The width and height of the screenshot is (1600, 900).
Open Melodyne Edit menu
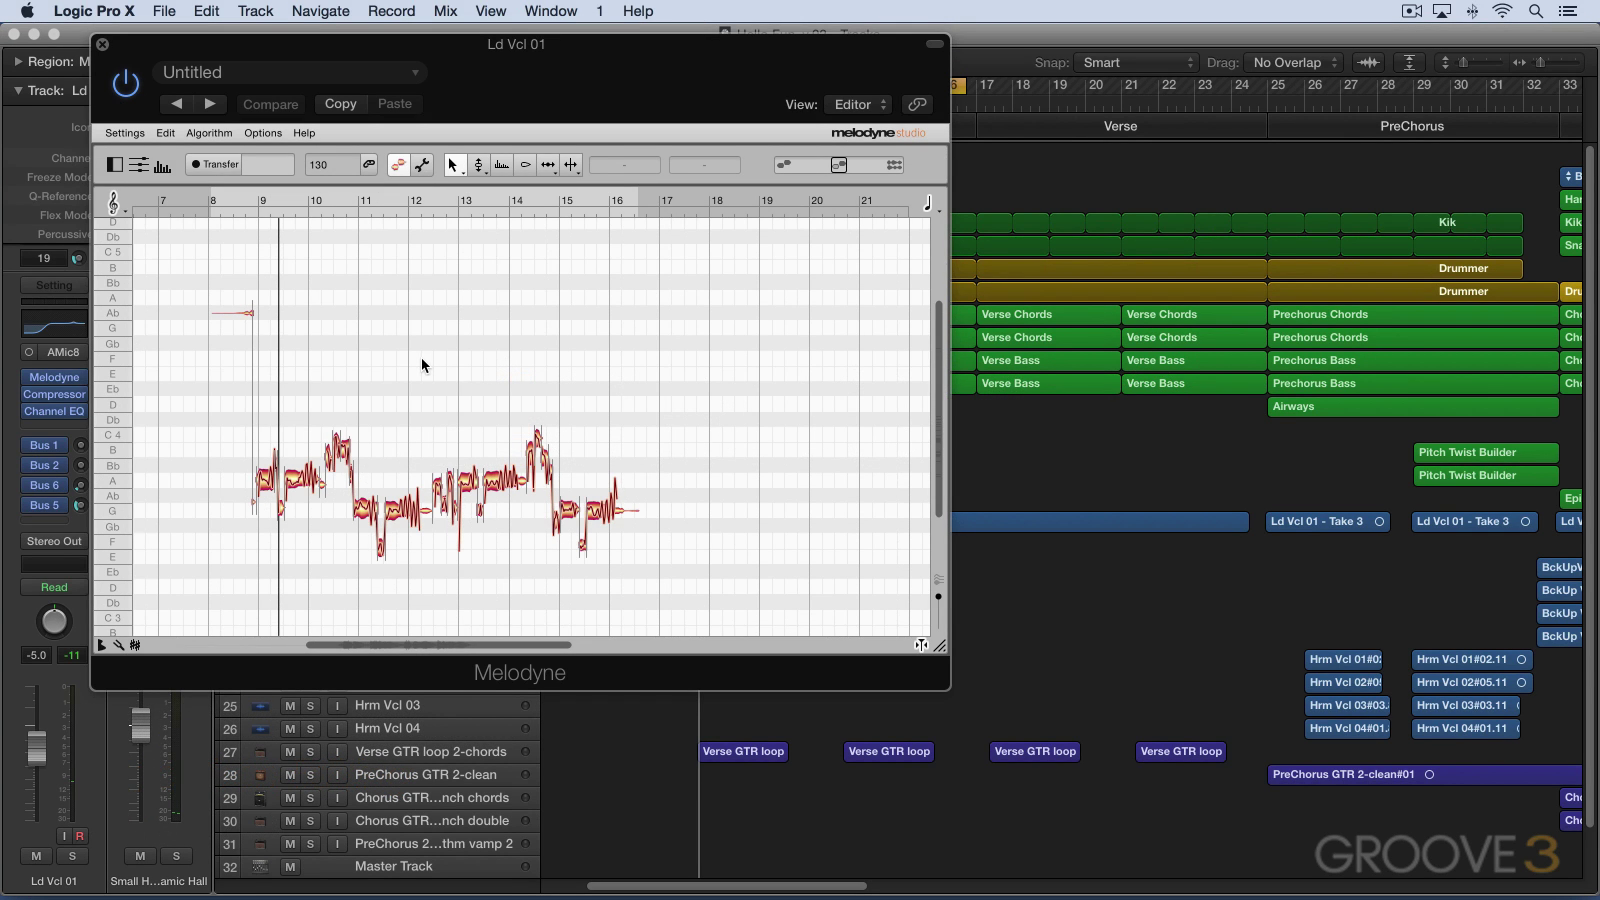tap(165, 133)
